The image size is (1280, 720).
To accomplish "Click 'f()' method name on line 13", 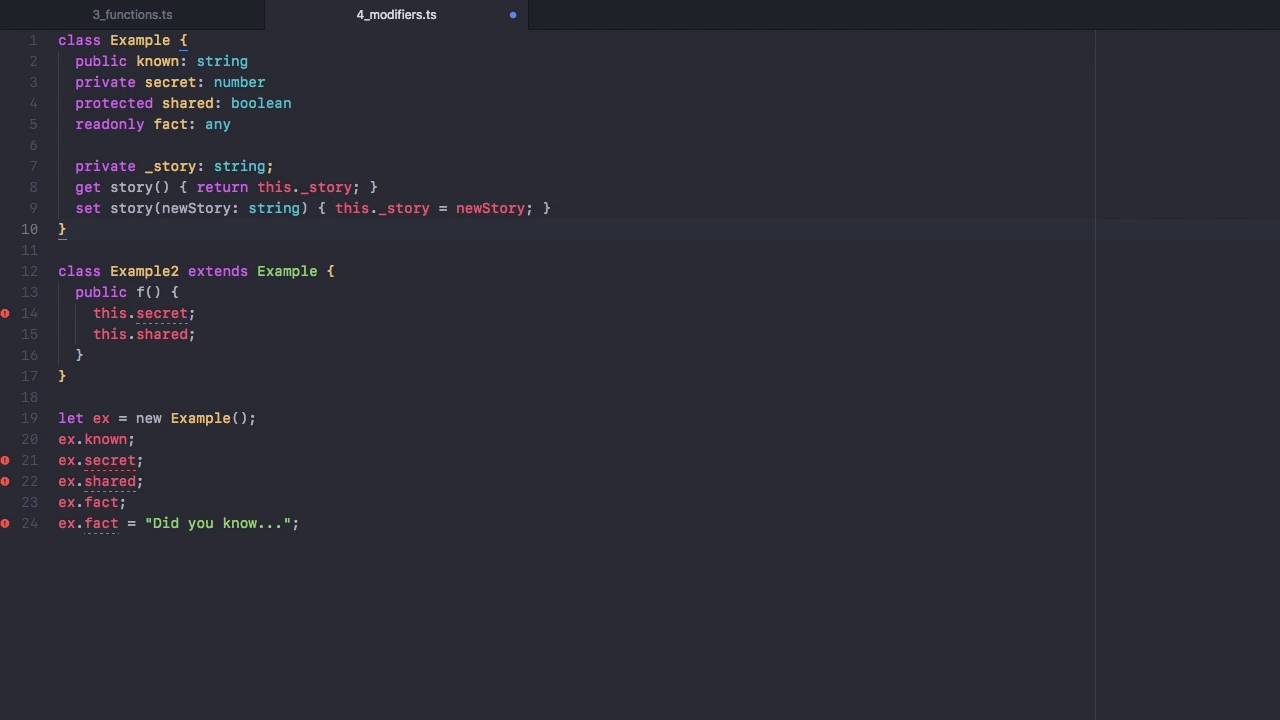I will pyautogui.click(x=148, y=292).
